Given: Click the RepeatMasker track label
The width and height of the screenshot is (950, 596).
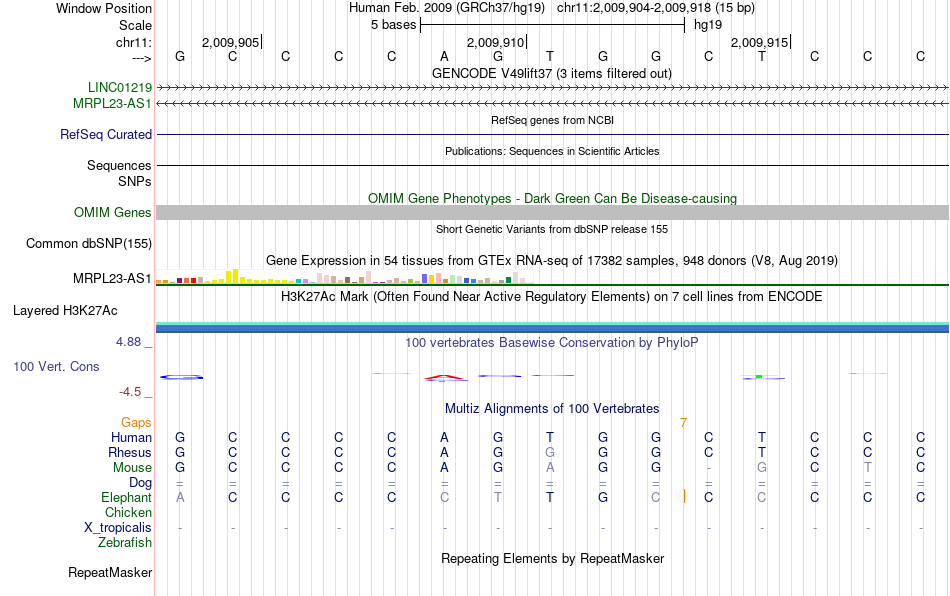Looking at the screenshot, I should click(110, 572).
